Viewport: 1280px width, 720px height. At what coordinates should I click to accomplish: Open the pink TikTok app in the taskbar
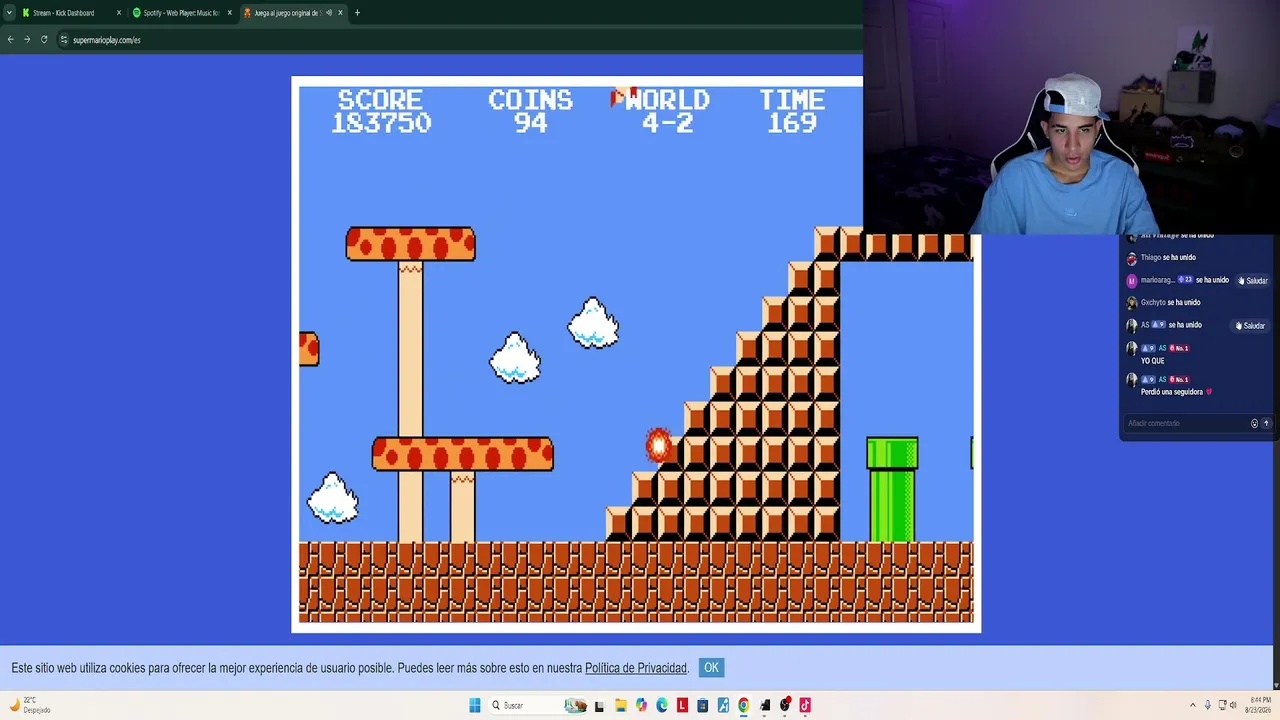point(805,705)
